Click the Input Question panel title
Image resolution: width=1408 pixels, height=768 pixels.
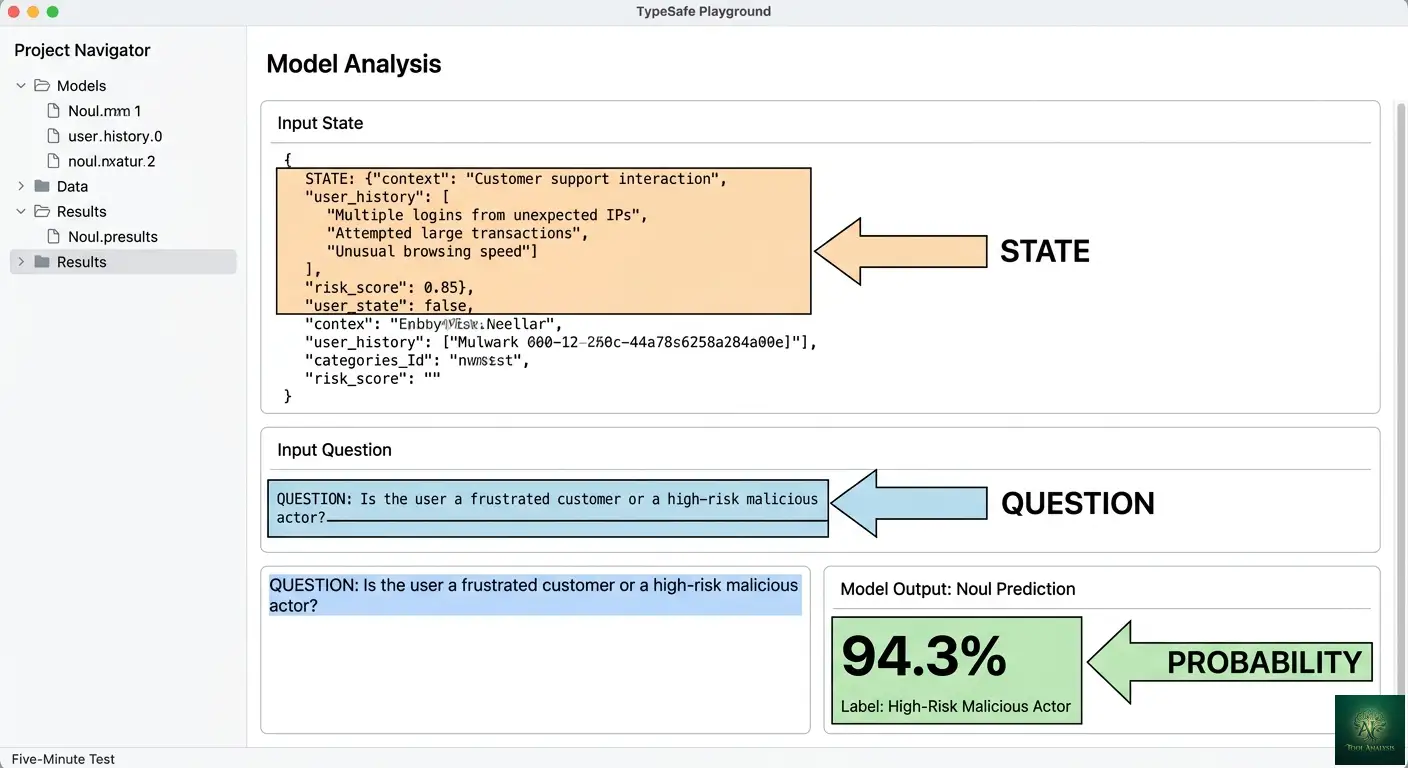tap(334, 450)
